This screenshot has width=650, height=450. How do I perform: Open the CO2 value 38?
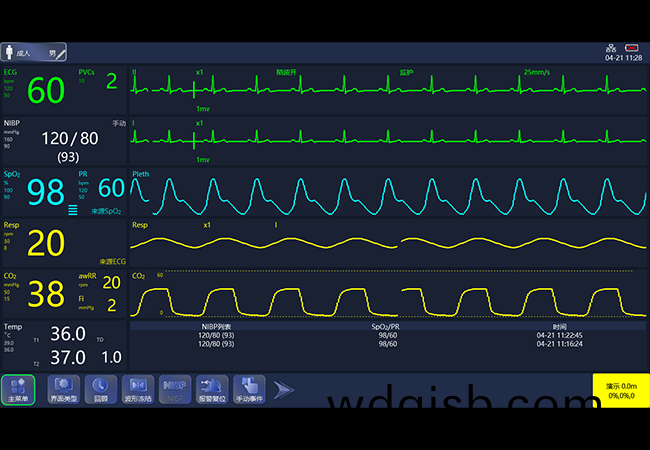point(46,294)
